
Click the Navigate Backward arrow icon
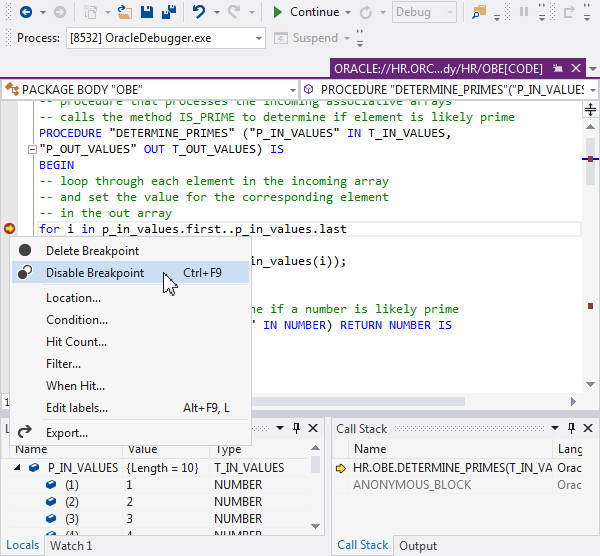(x=24, y=12)
